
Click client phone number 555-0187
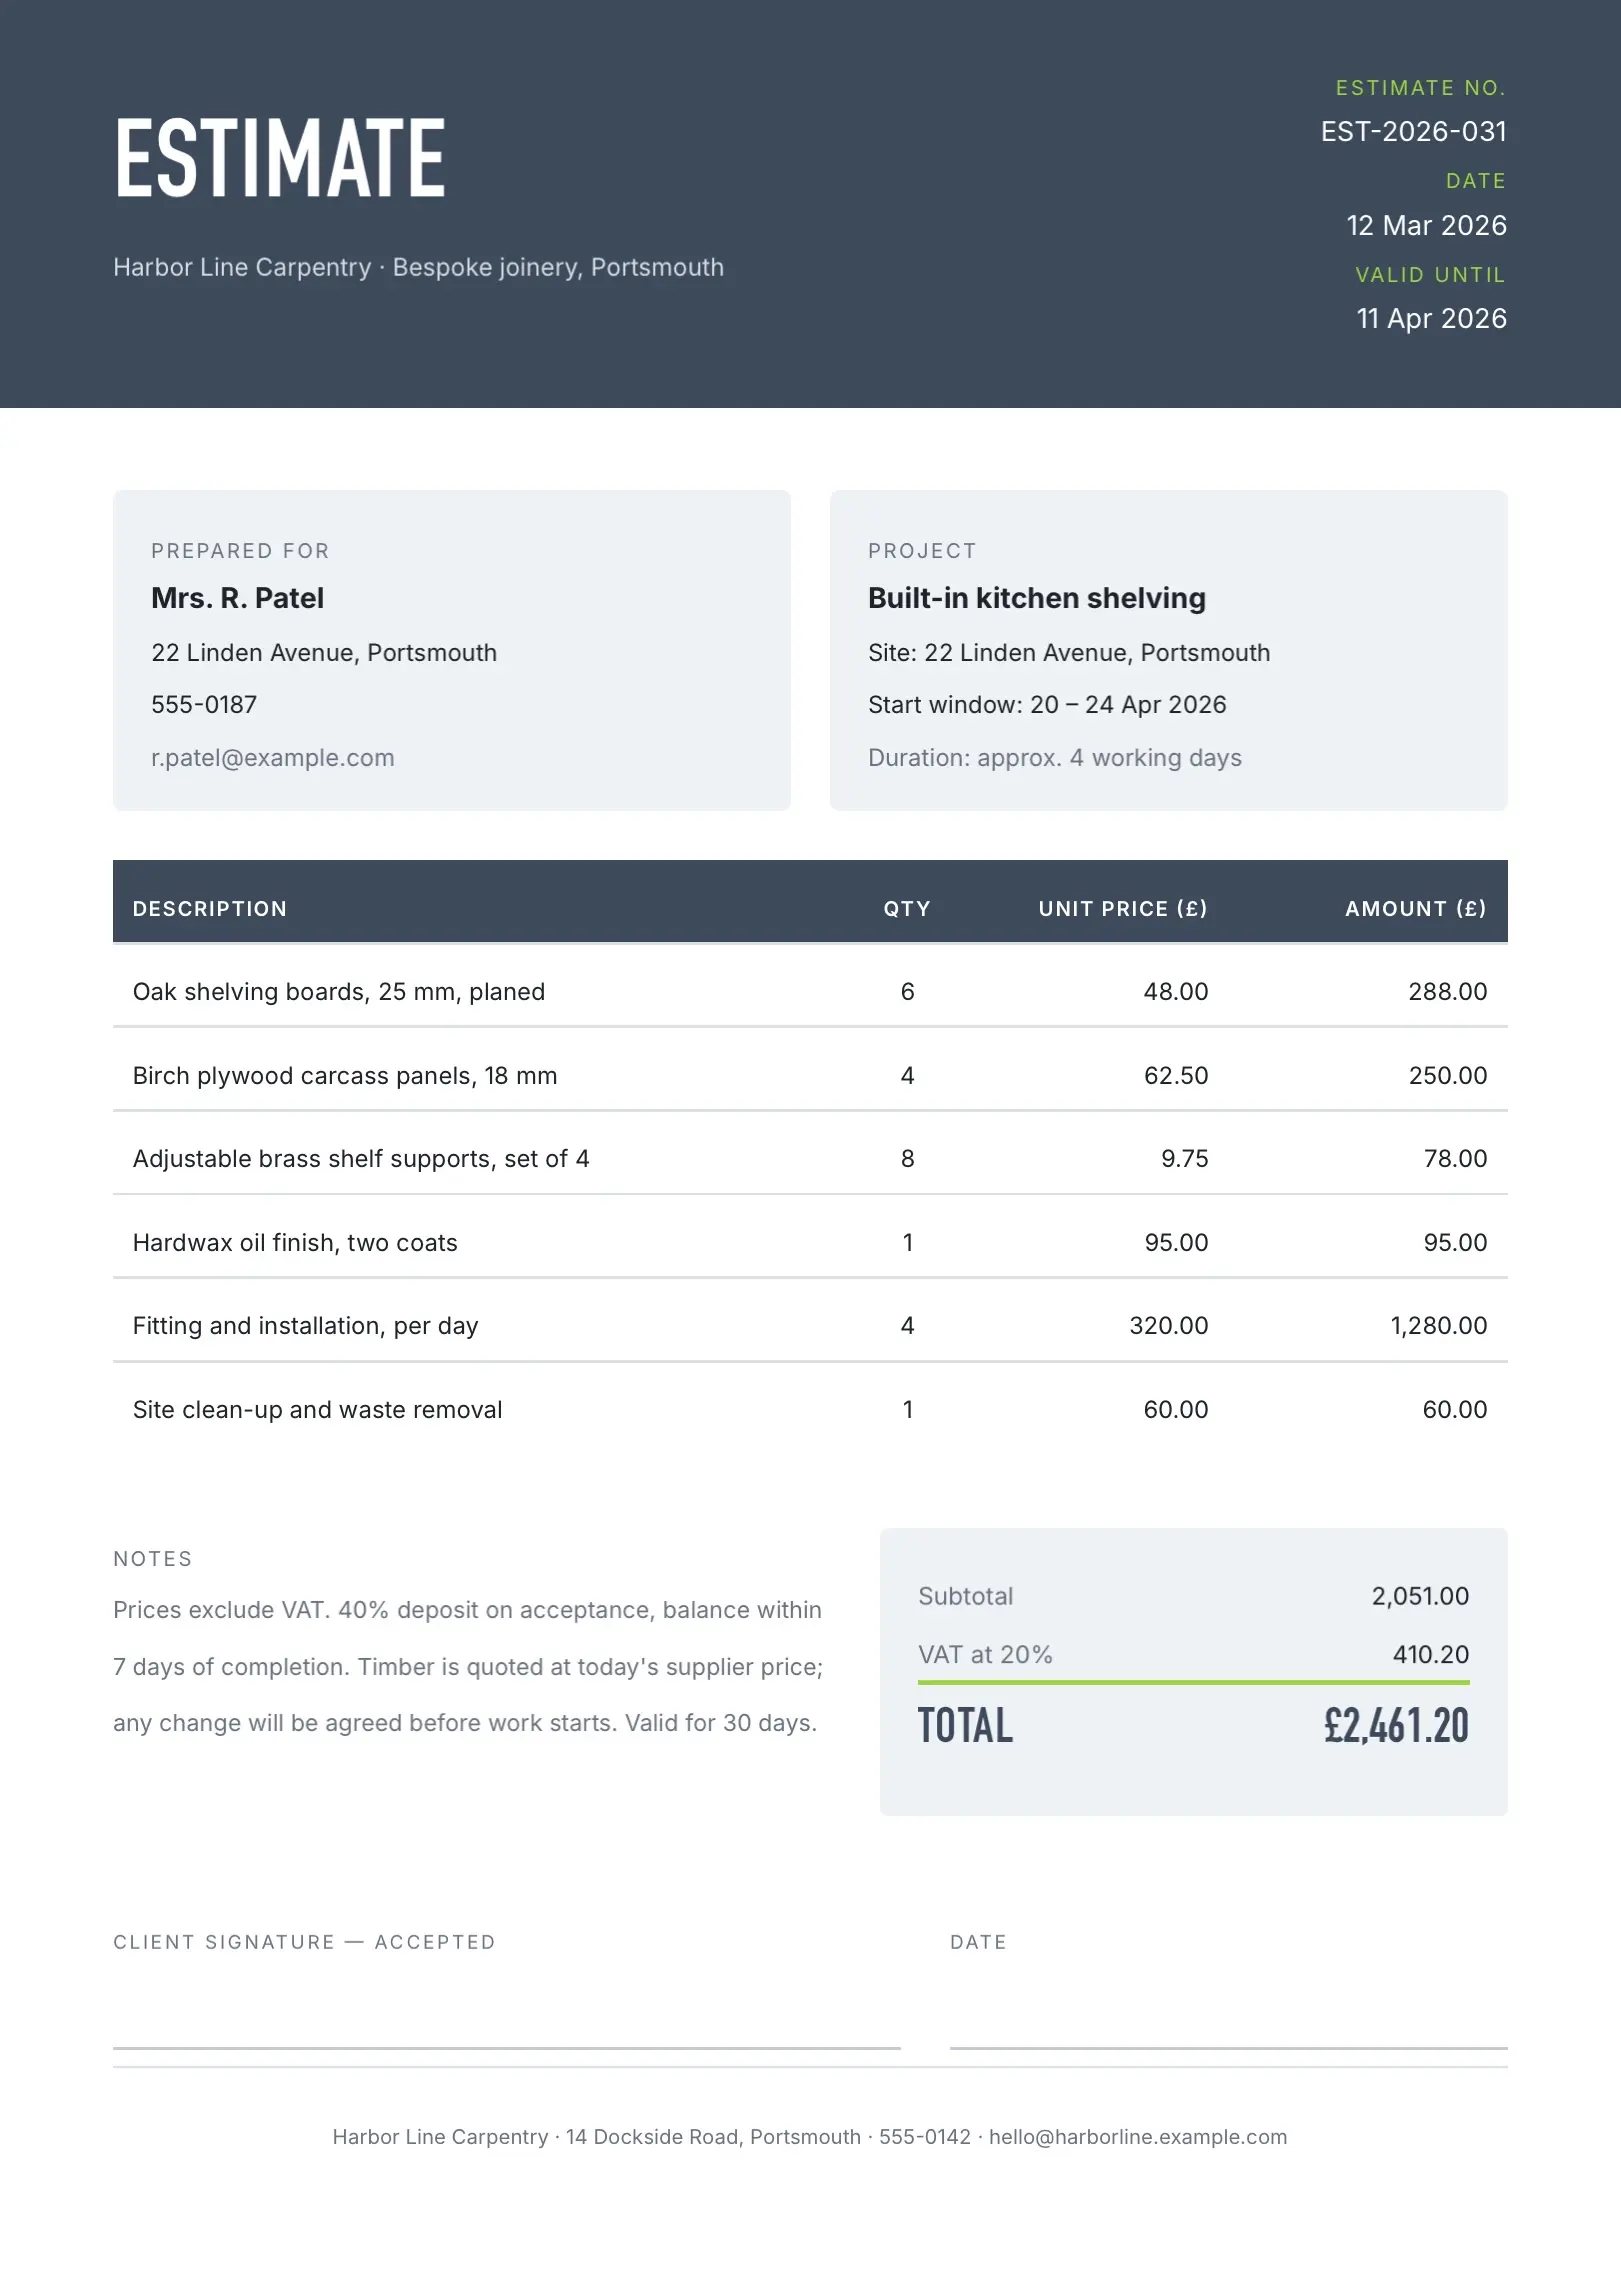click(x=204, y=705)
